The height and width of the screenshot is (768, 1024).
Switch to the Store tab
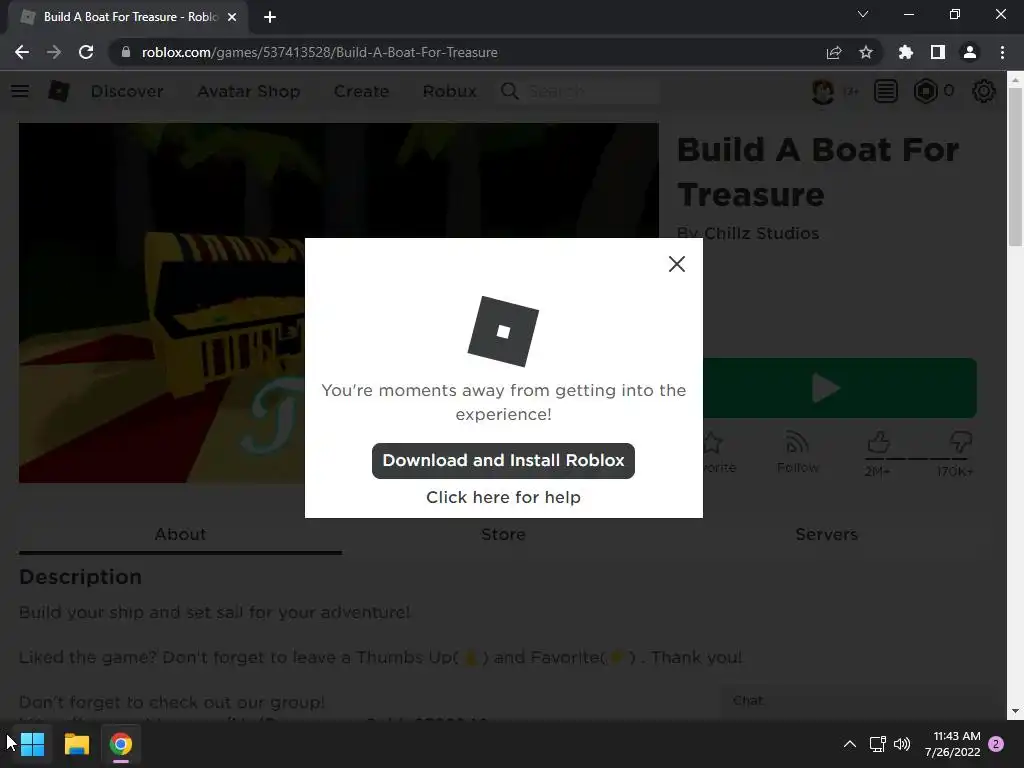(504, 534)
